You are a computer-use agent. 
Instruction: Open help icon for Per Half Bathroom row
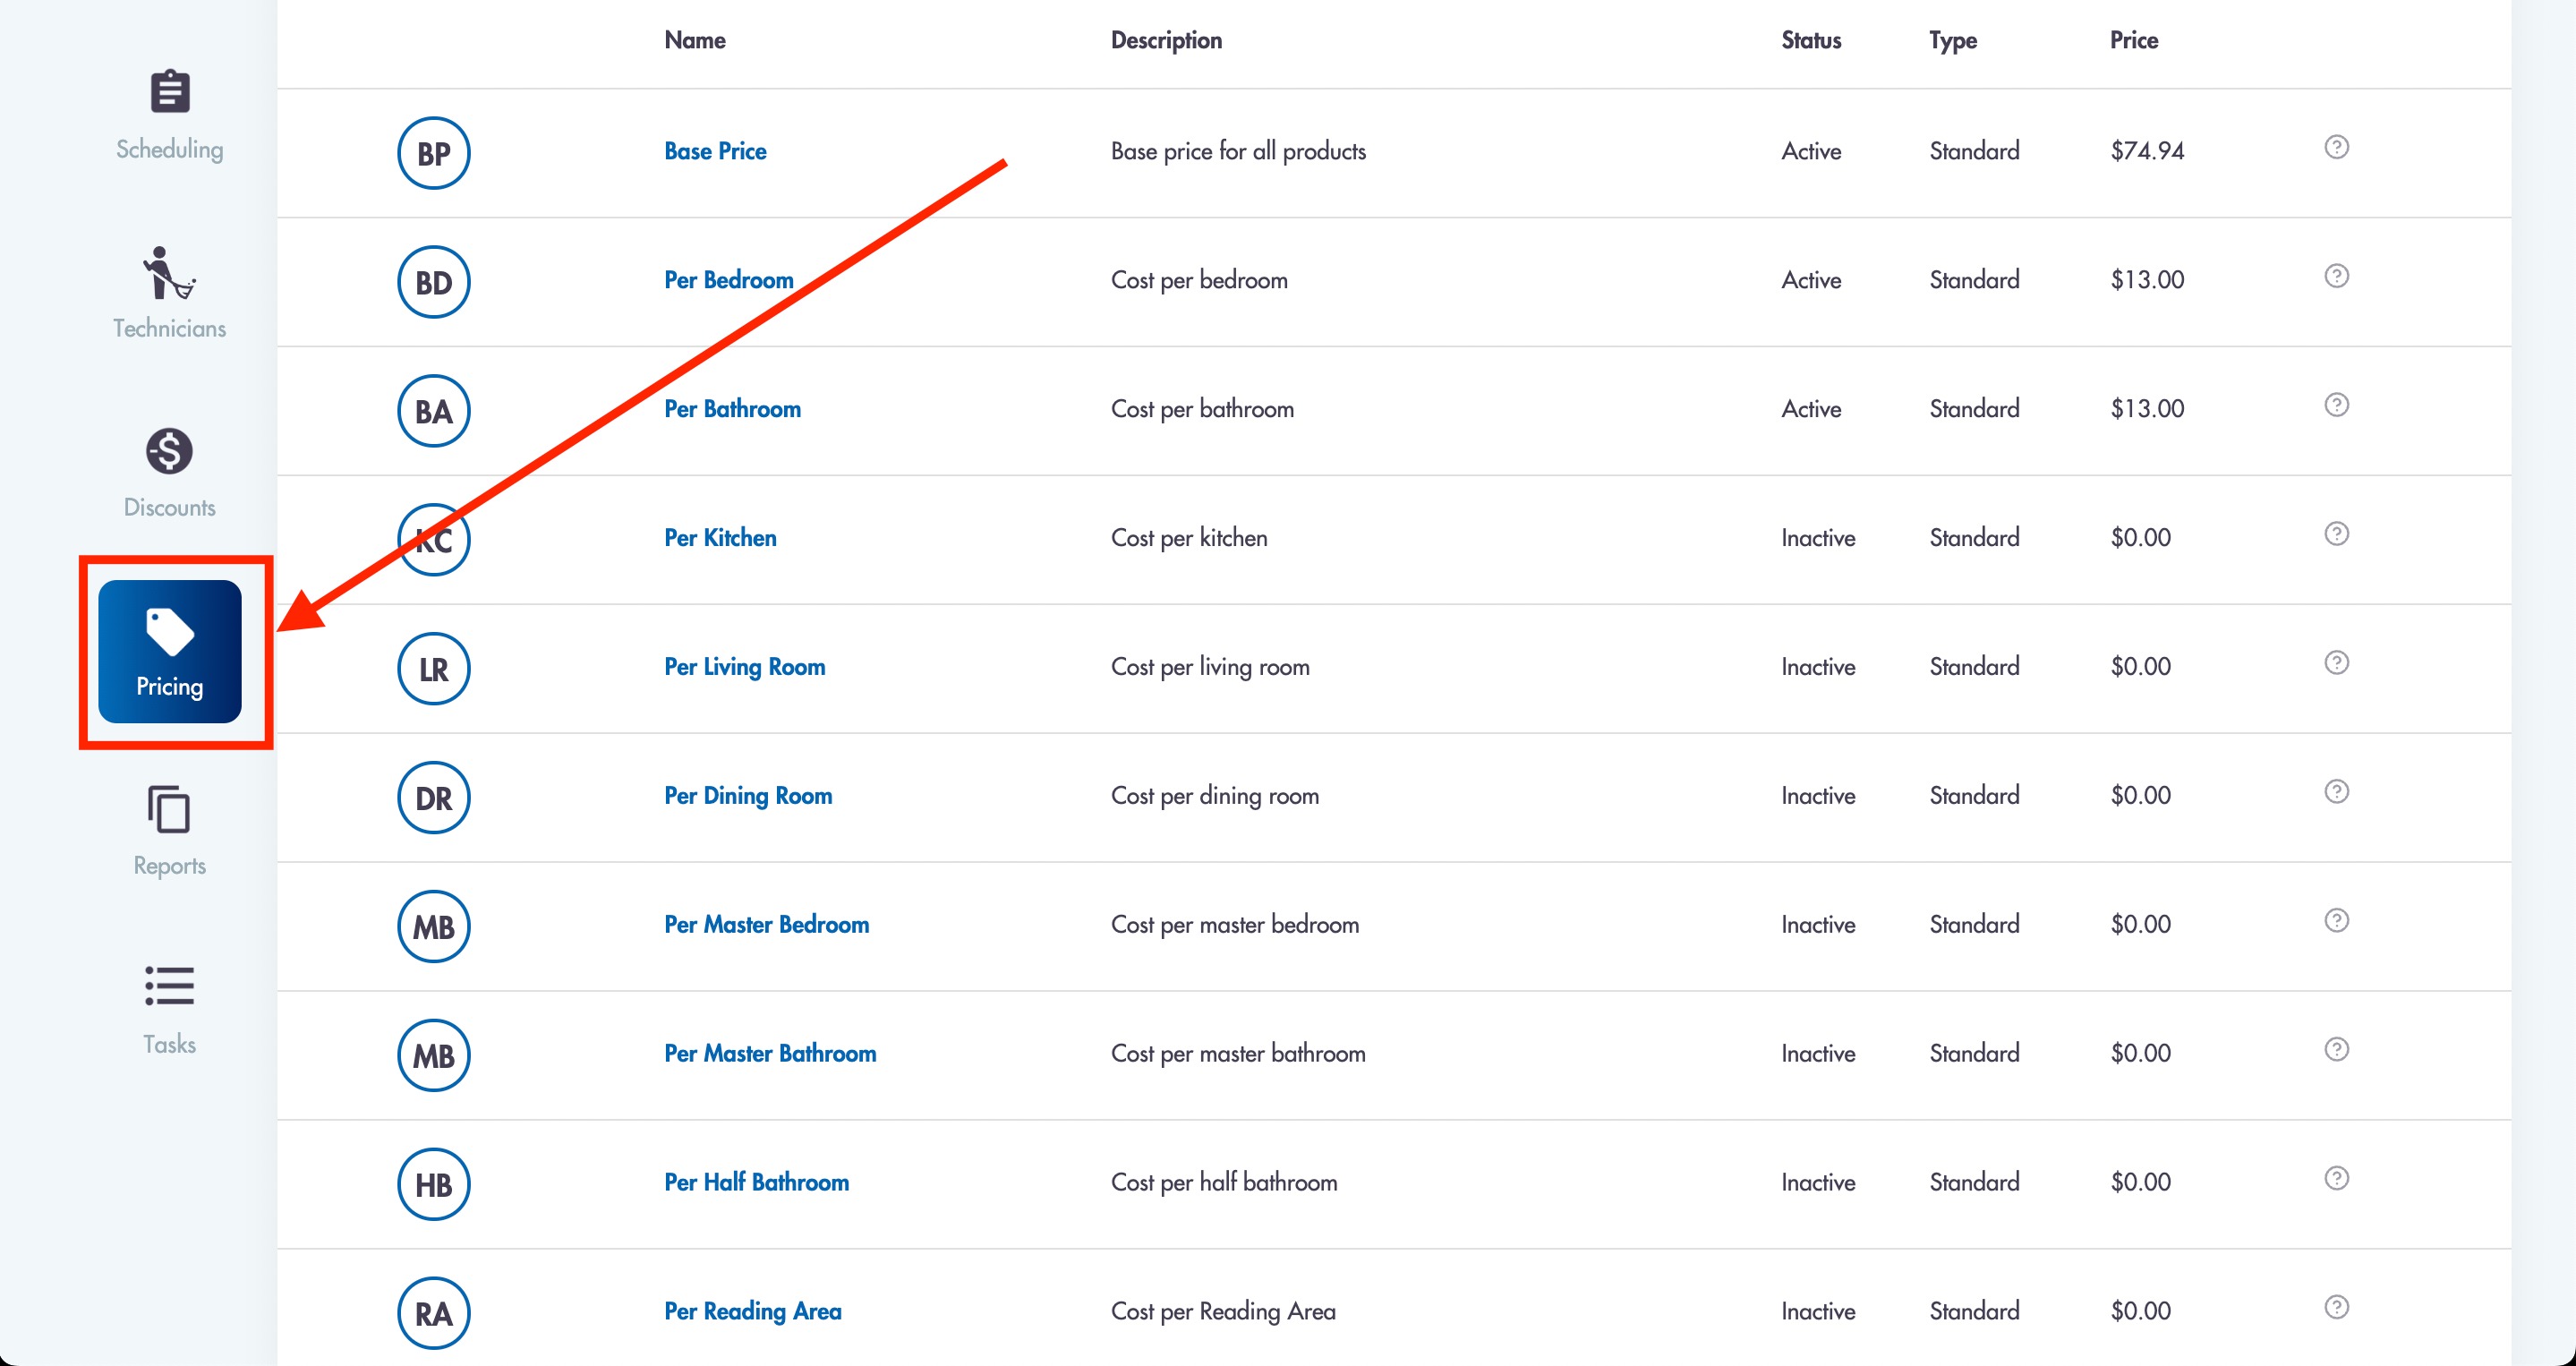tap(2336, 1179)
